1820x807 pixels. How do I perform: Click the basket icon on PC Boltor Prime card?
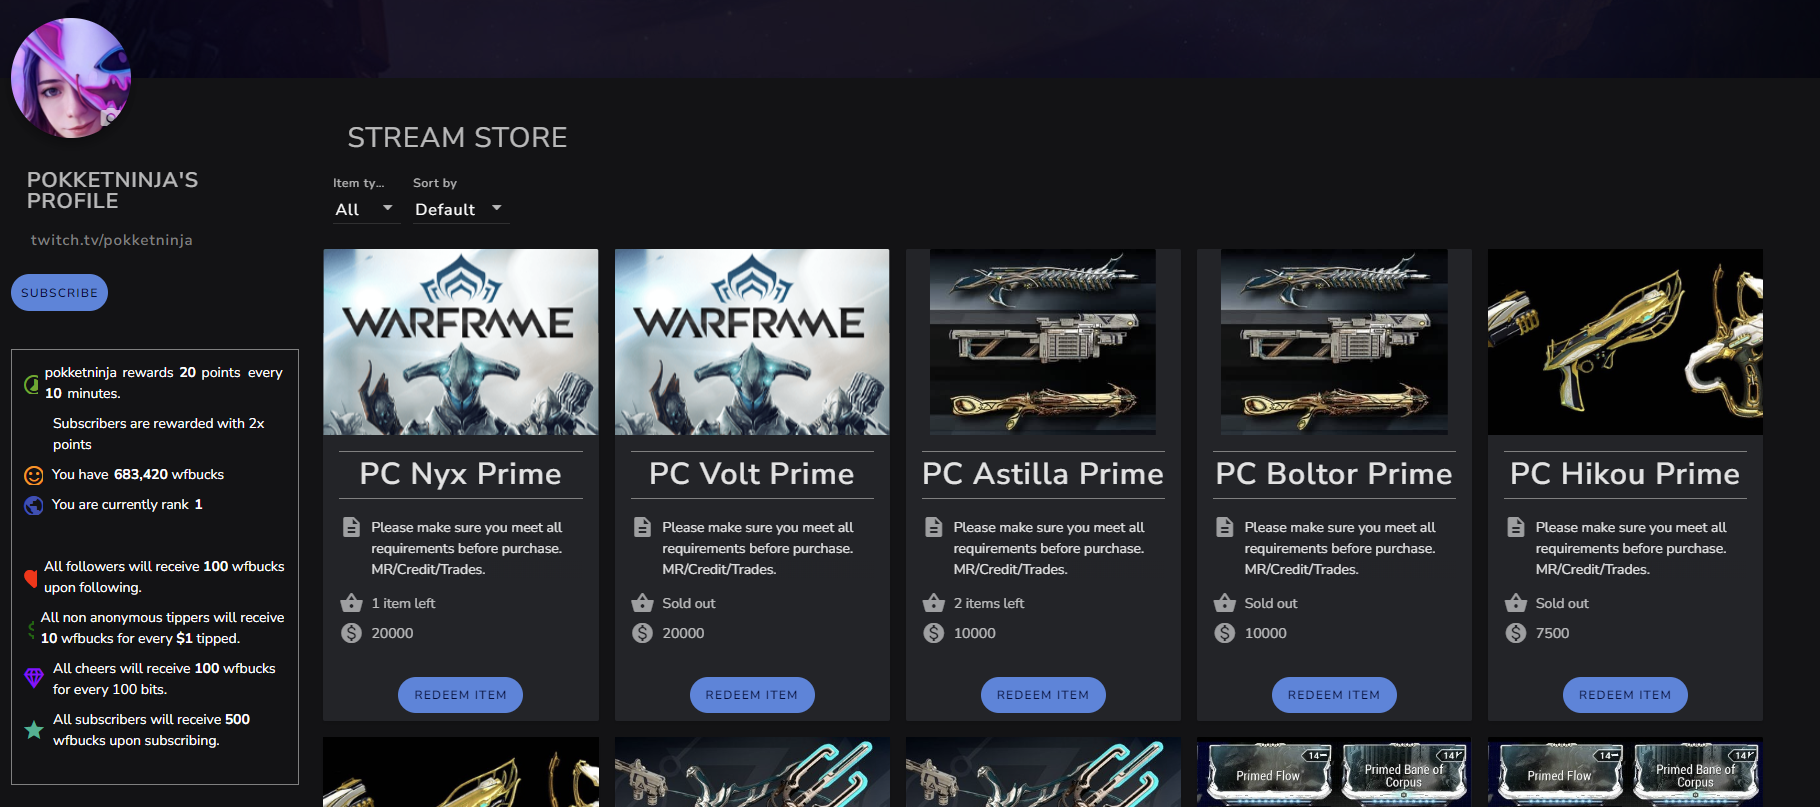point(1224,603)
